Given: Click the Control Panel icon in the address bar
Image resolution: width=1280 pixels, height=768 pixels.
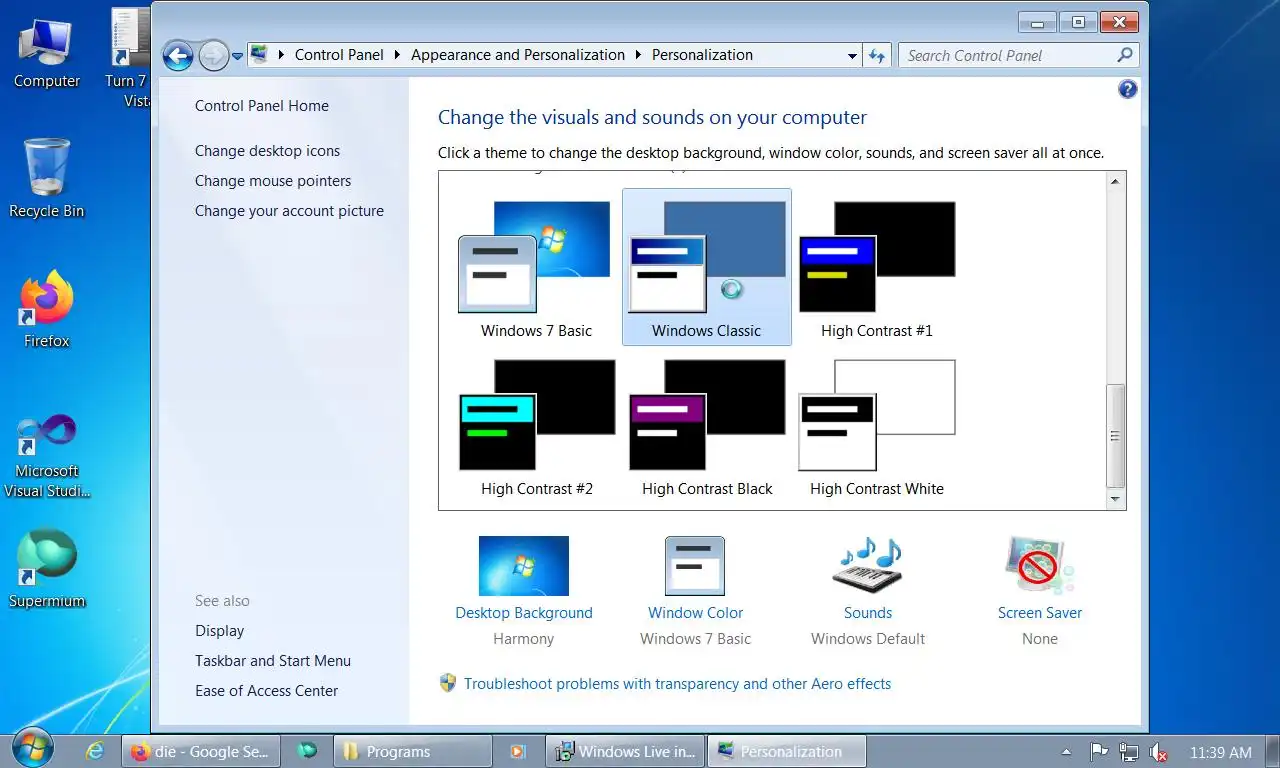Looking at the screenshot, I should click(x=259, y=55).
